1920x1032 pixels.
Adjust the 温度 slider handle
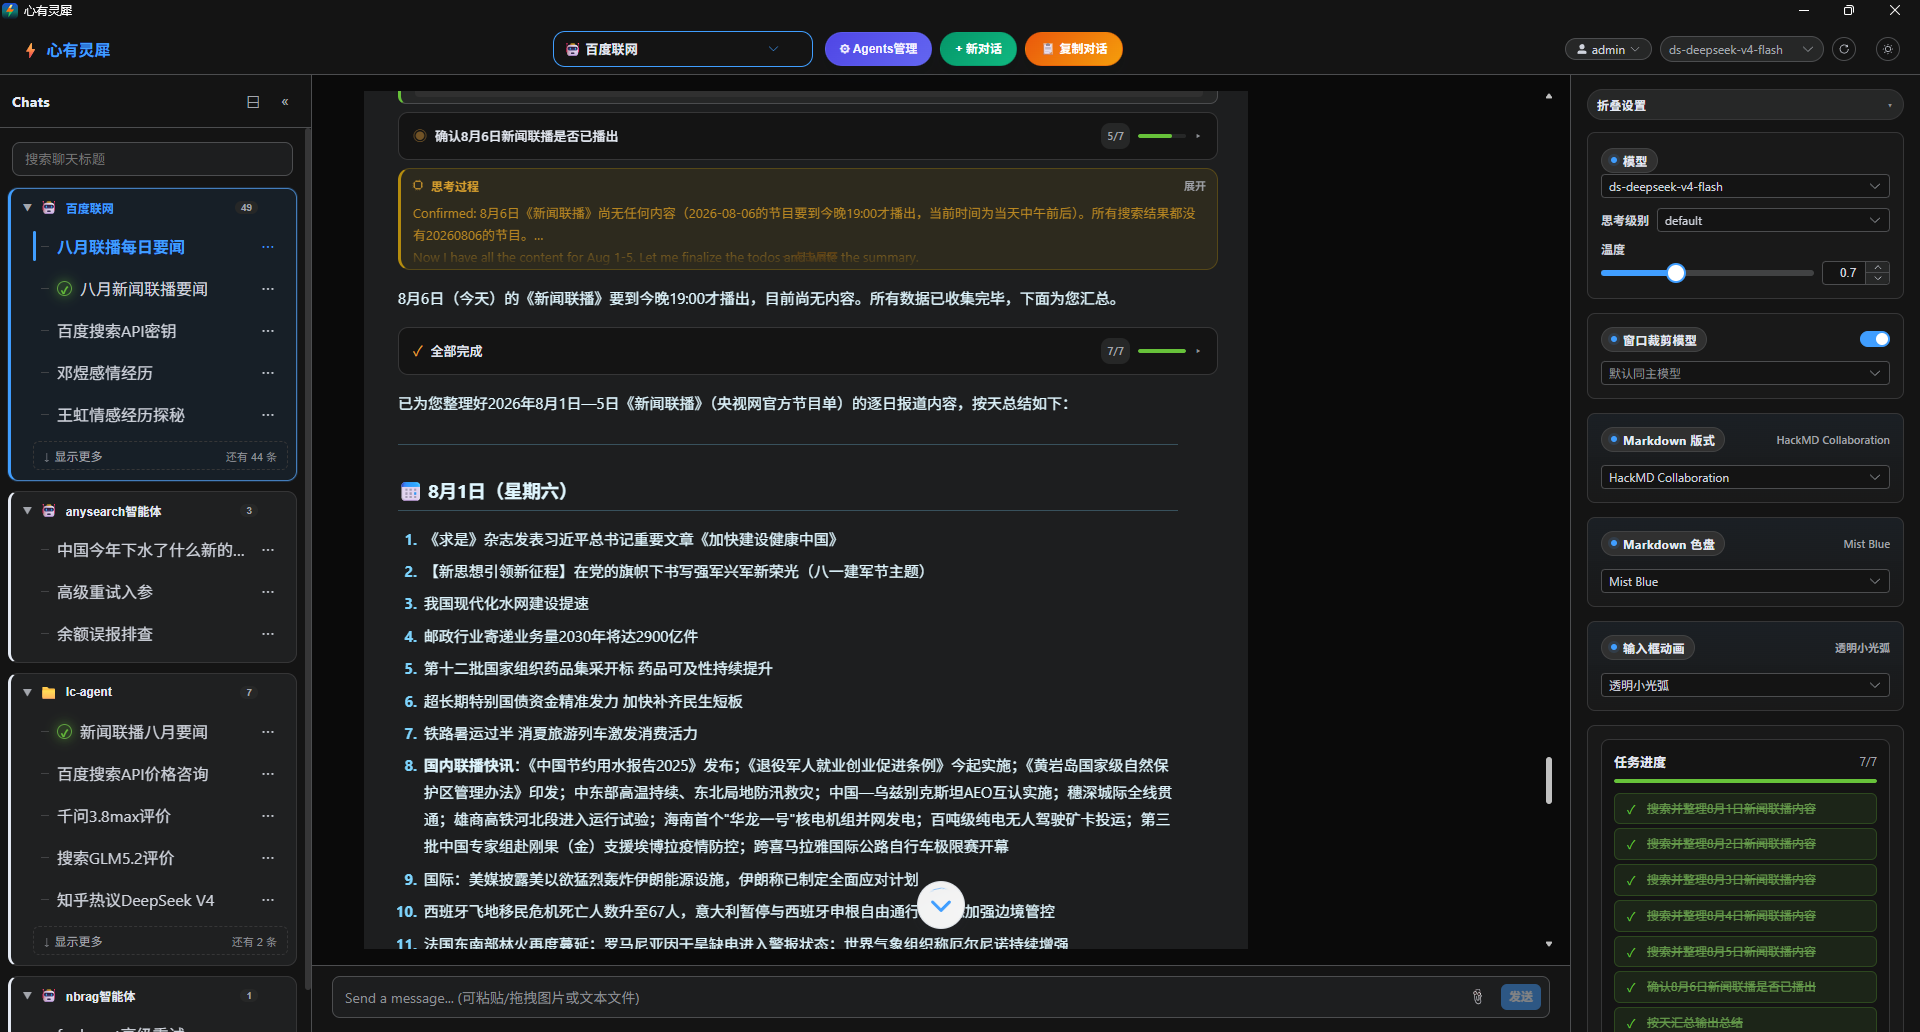tap(1676, 273)
